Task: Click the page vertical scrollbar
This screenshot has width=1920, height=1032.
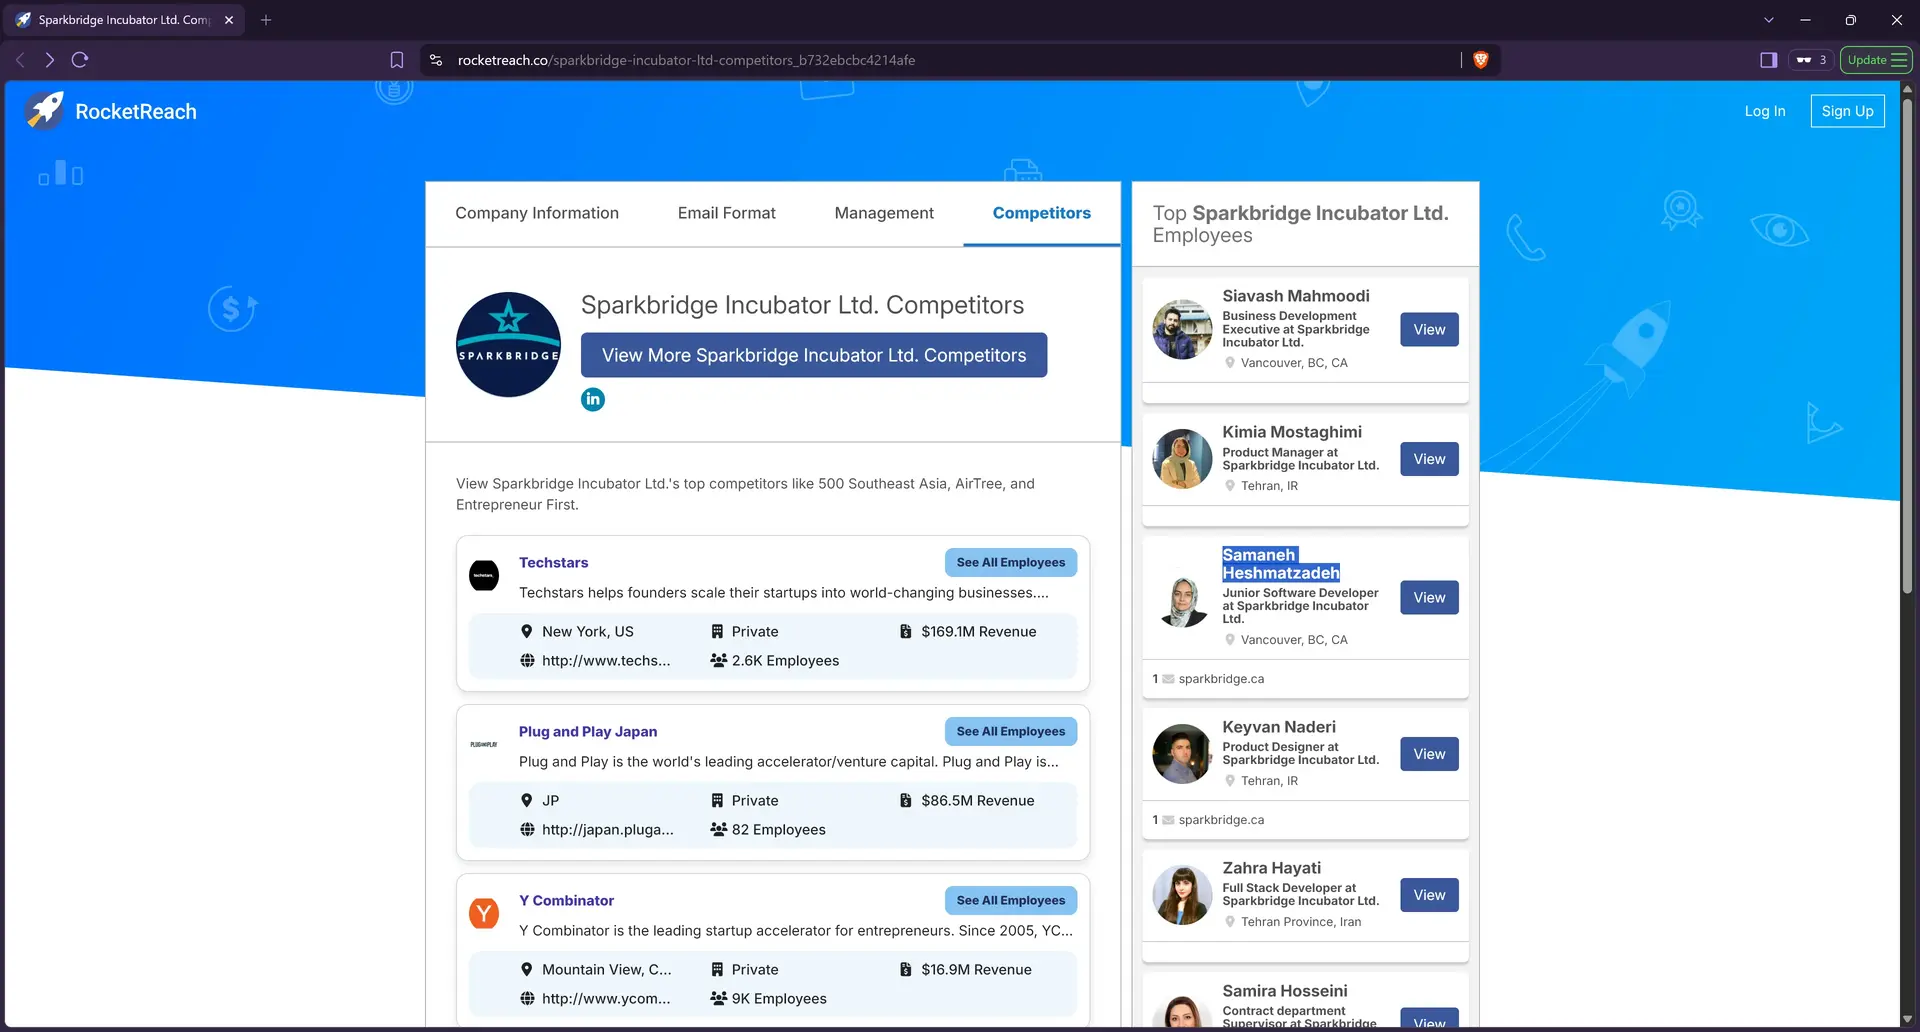Action: click(1907, 345)
